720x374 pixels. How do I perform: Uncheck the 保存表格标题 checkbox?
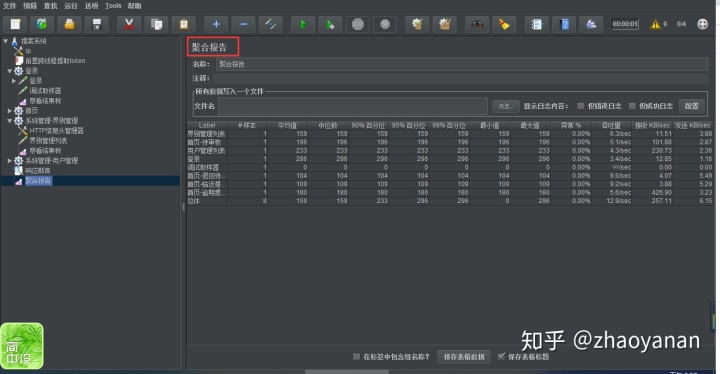501,356
